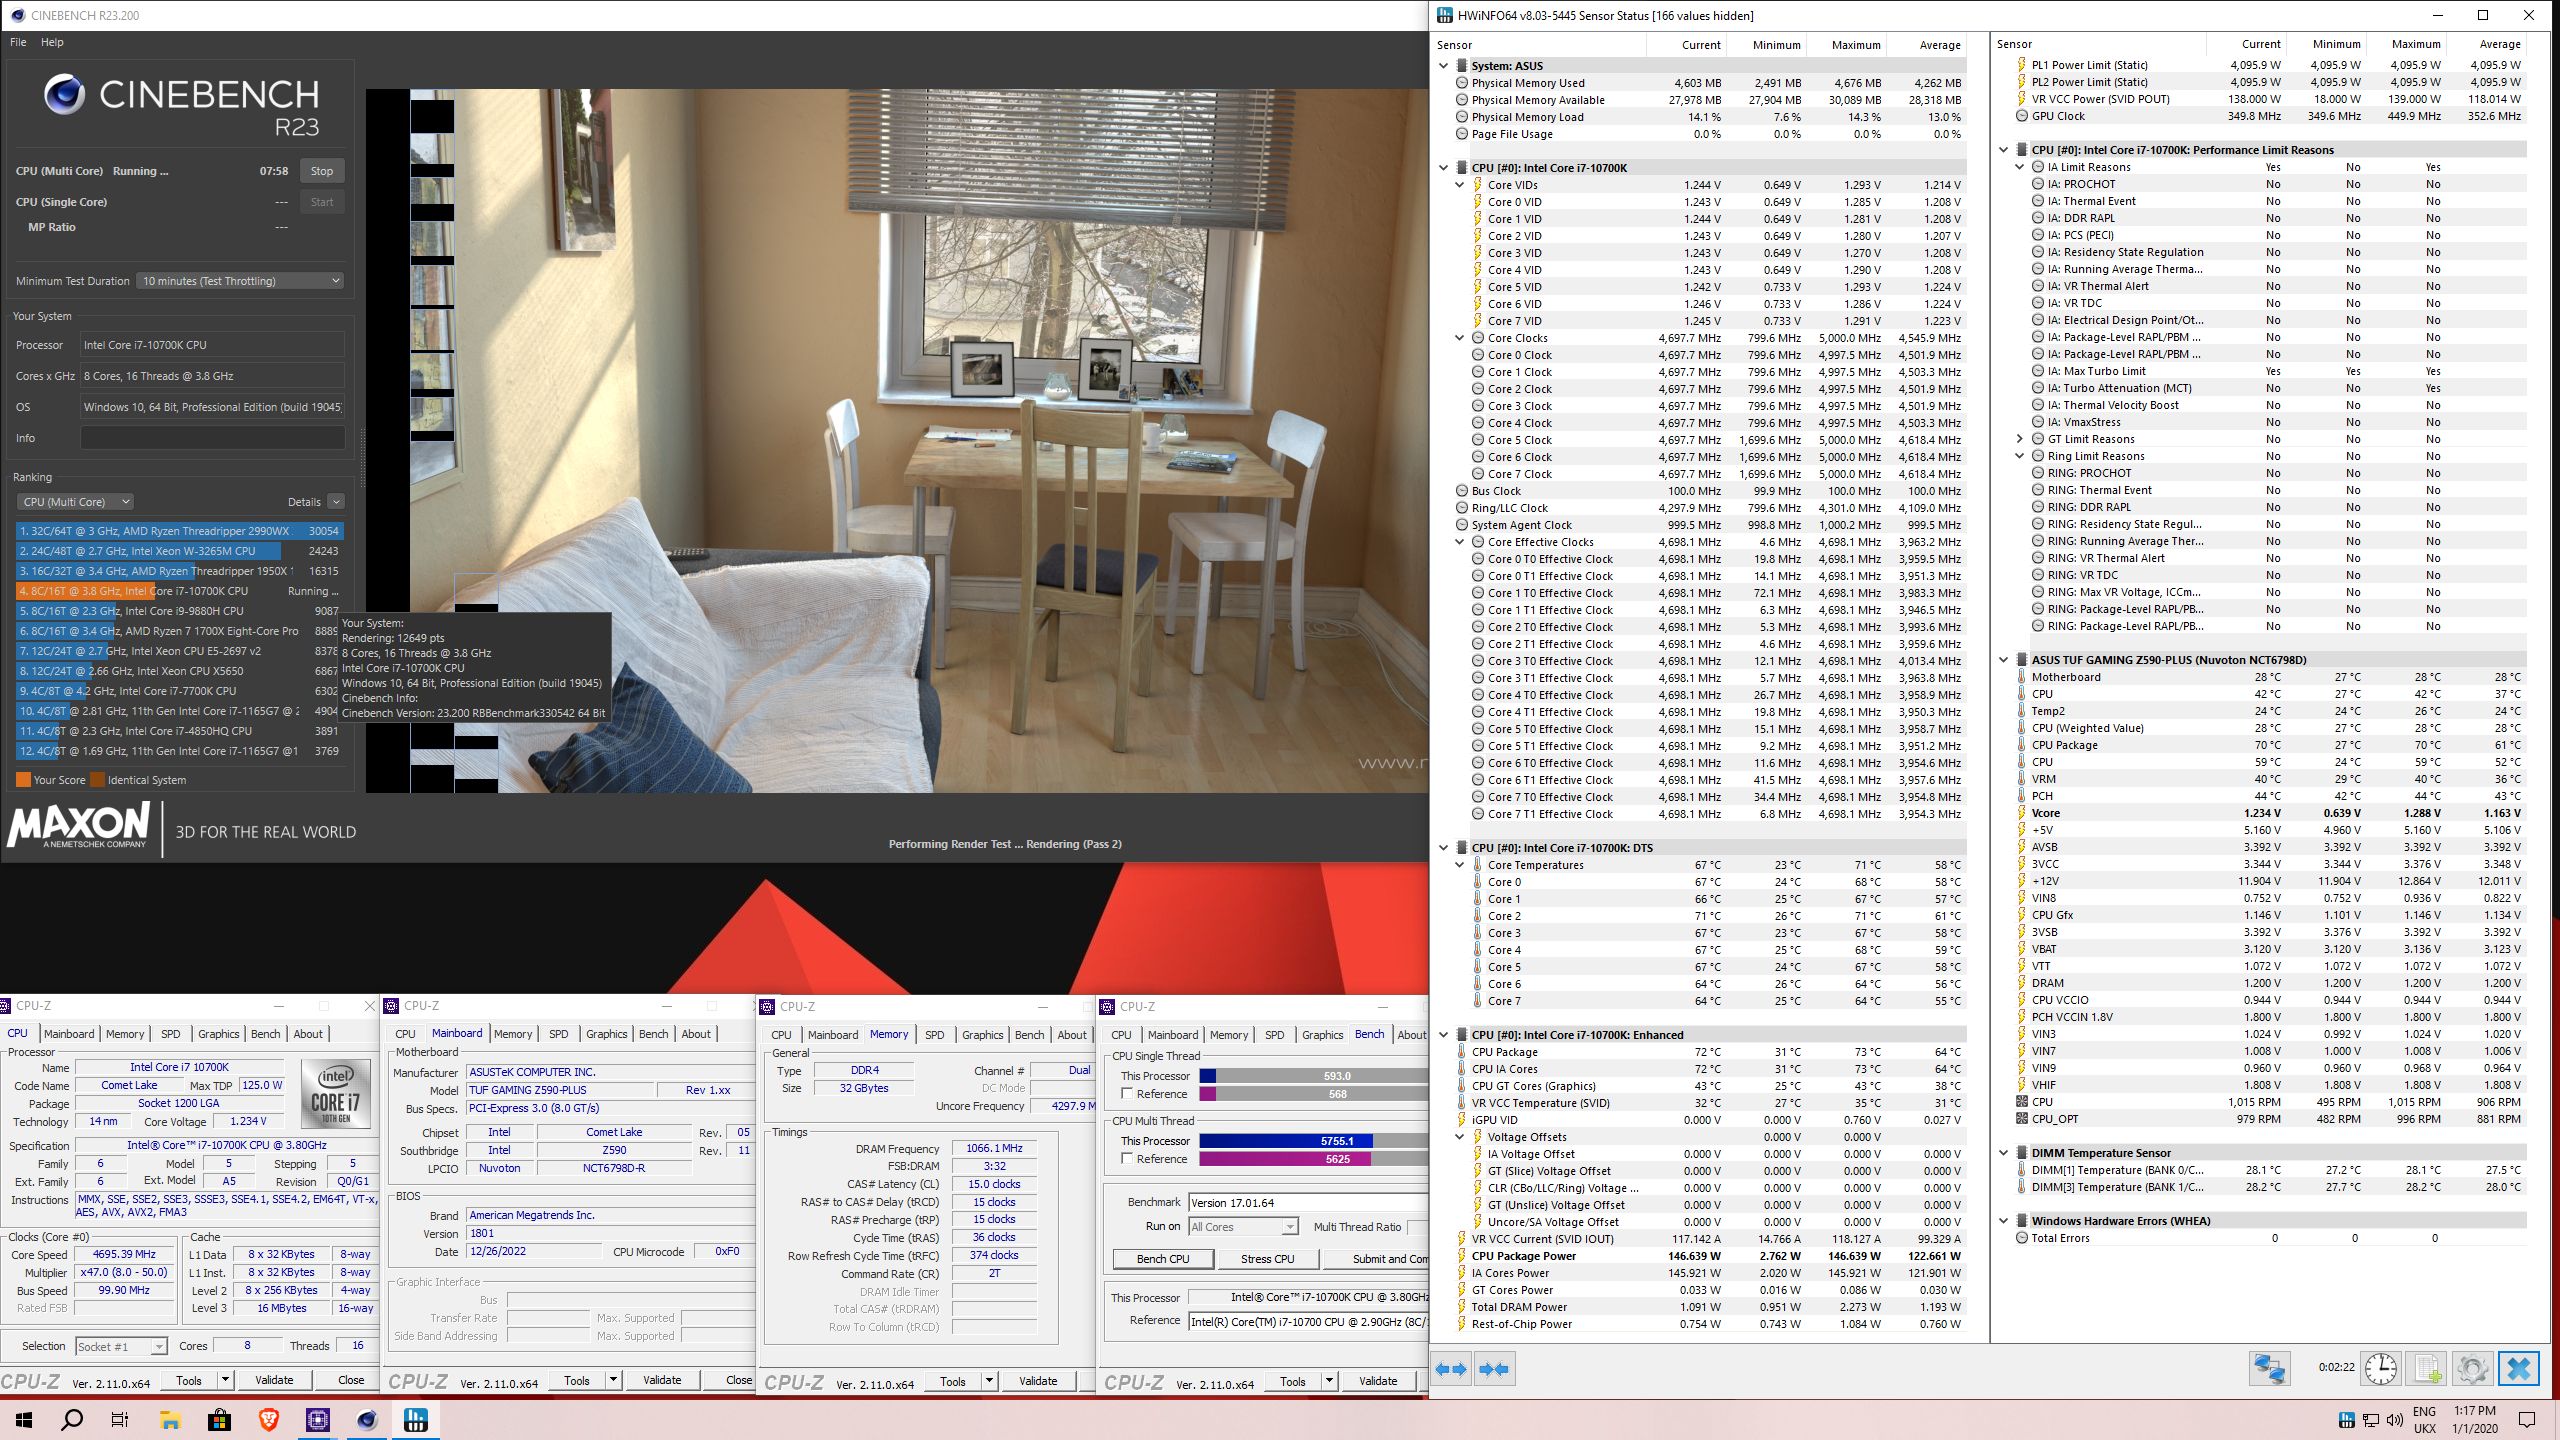This screenshot has width=2560, height=1440.
Task: Switch to SPD tab in Memory CPU-Z window
Action: click(934, 1035)
